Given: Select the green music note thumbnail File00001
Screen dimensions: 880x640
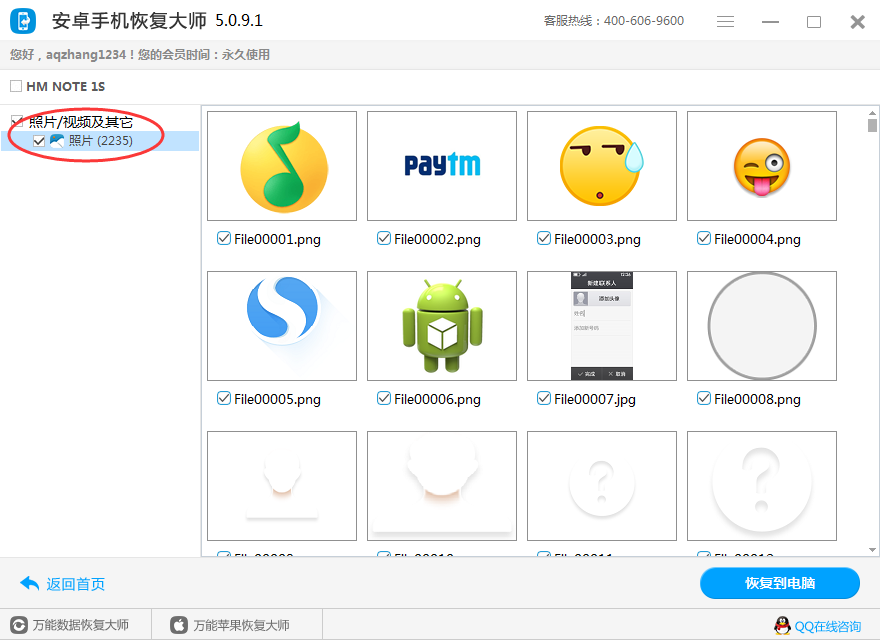Looking at the screenshot, I should pos(282,166).
